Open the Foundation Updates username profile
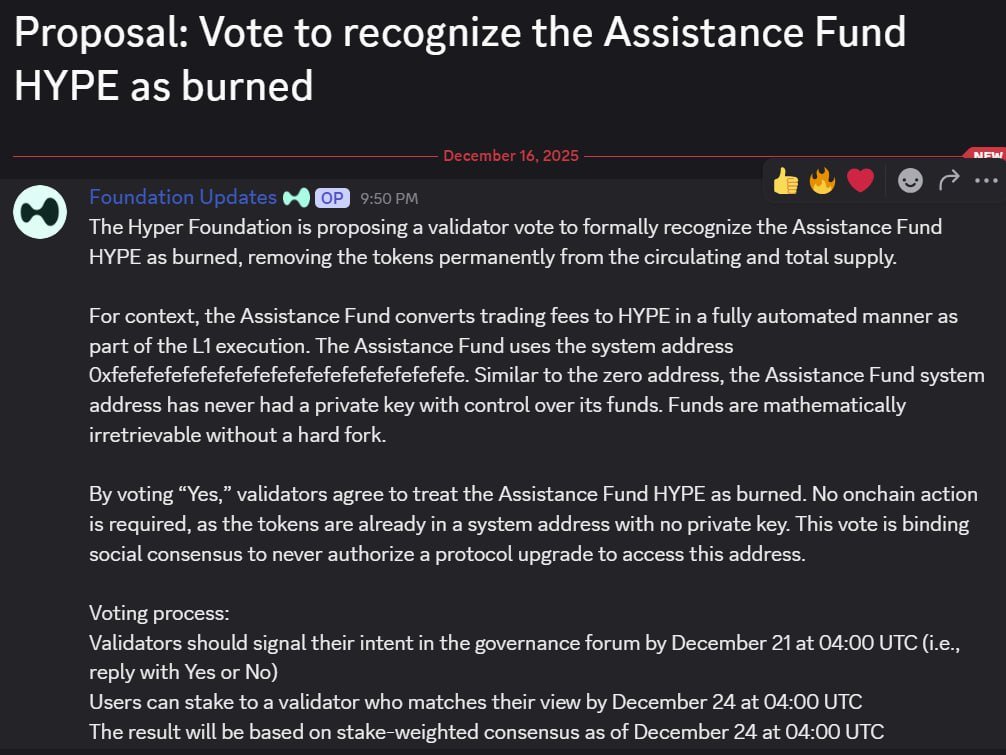The width and height of the screenshot is (1006, 755). click(182, 197)
